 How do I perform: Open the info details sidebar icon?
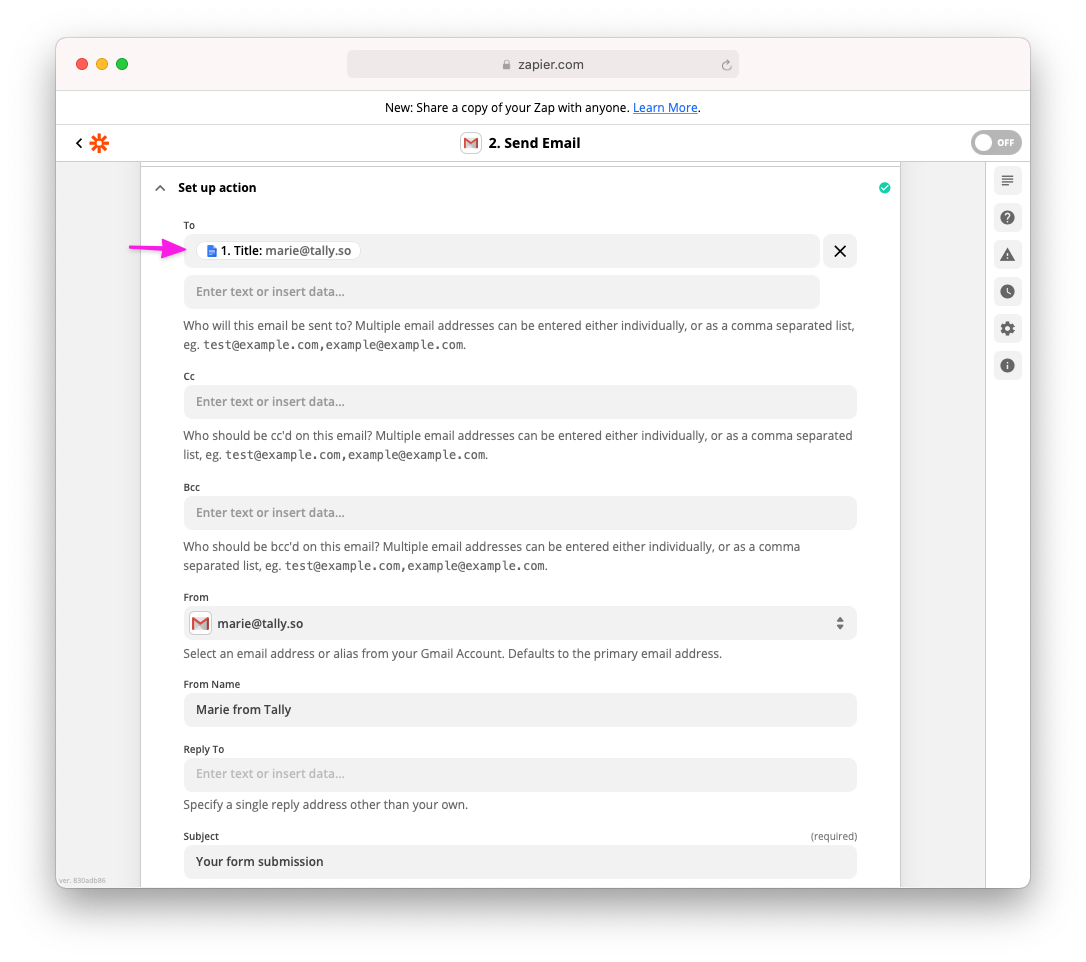1007,366
